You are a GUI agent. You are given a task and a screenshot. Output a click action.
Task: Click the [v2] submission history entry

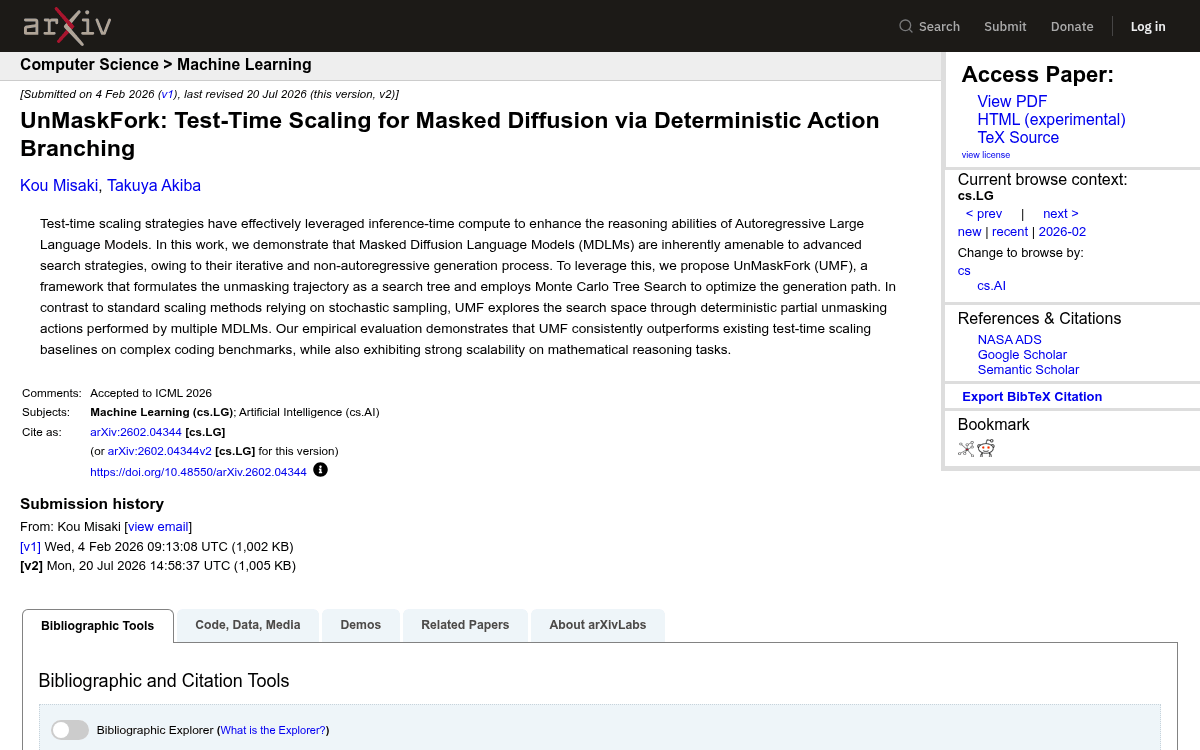[158, 566]
